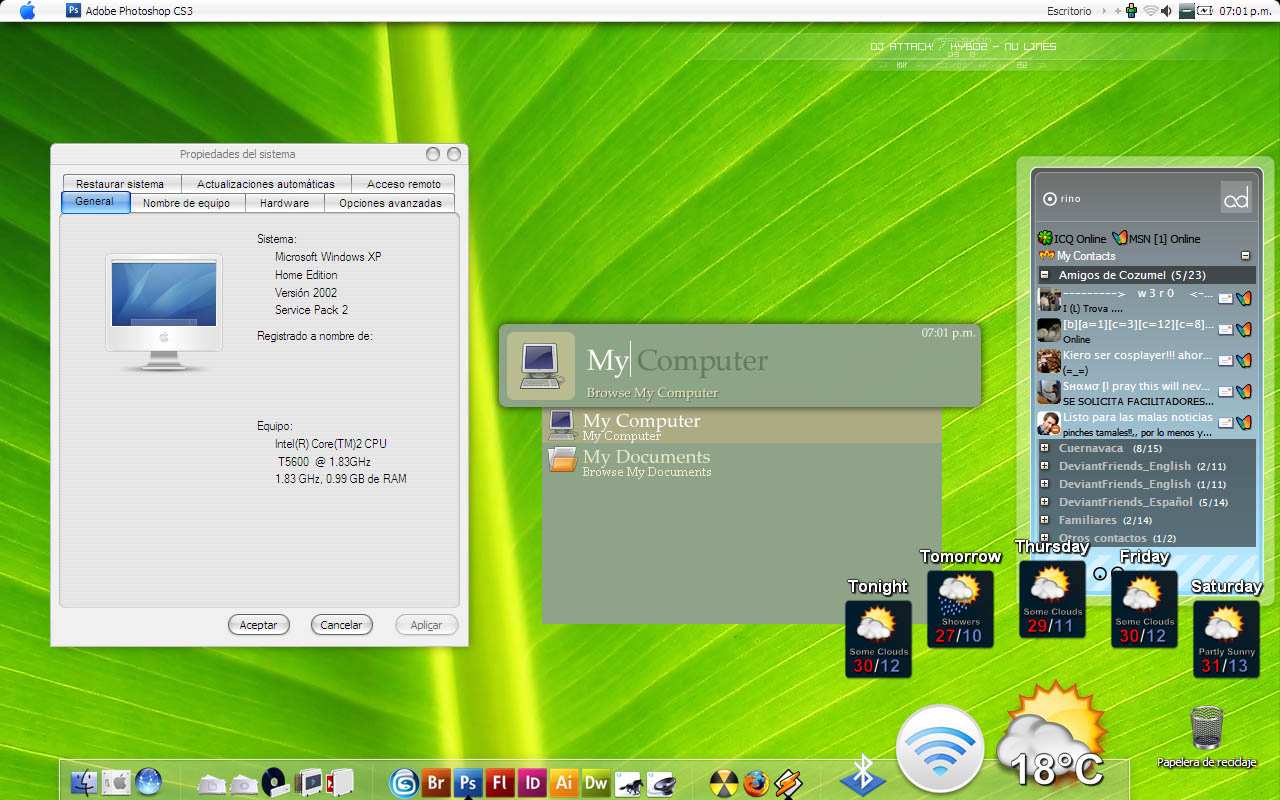Collapse the Amigos de Cozumel group
This screenshot has width=1280, height=800.
pos(1044,274)
